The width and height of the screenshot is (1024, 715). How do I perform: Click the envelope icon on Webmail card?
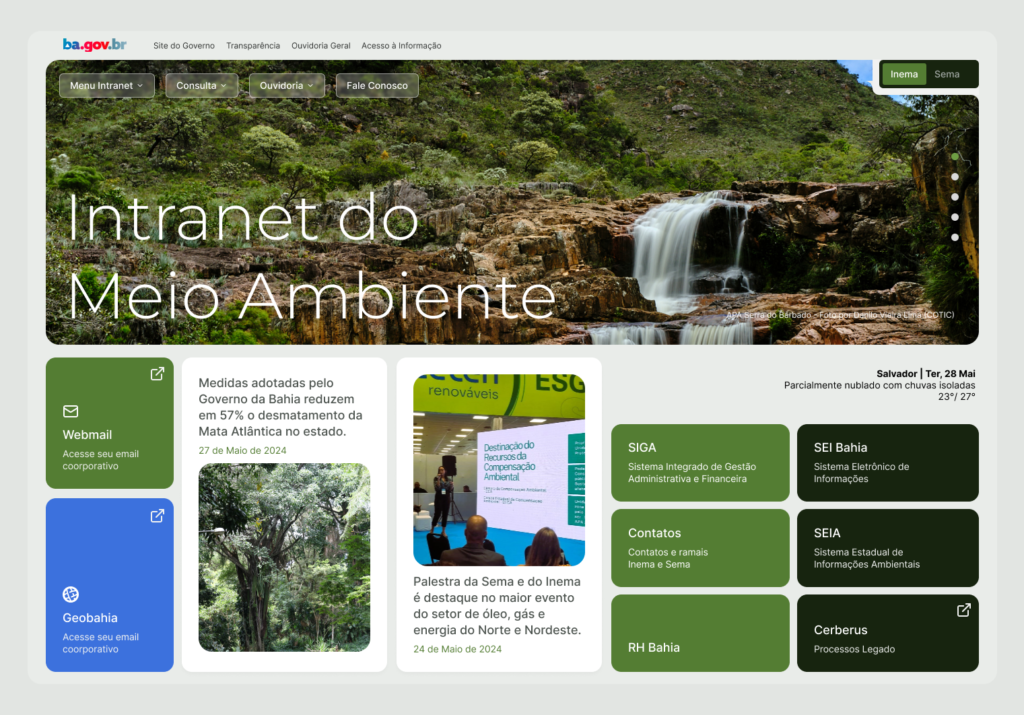(71, 411)
